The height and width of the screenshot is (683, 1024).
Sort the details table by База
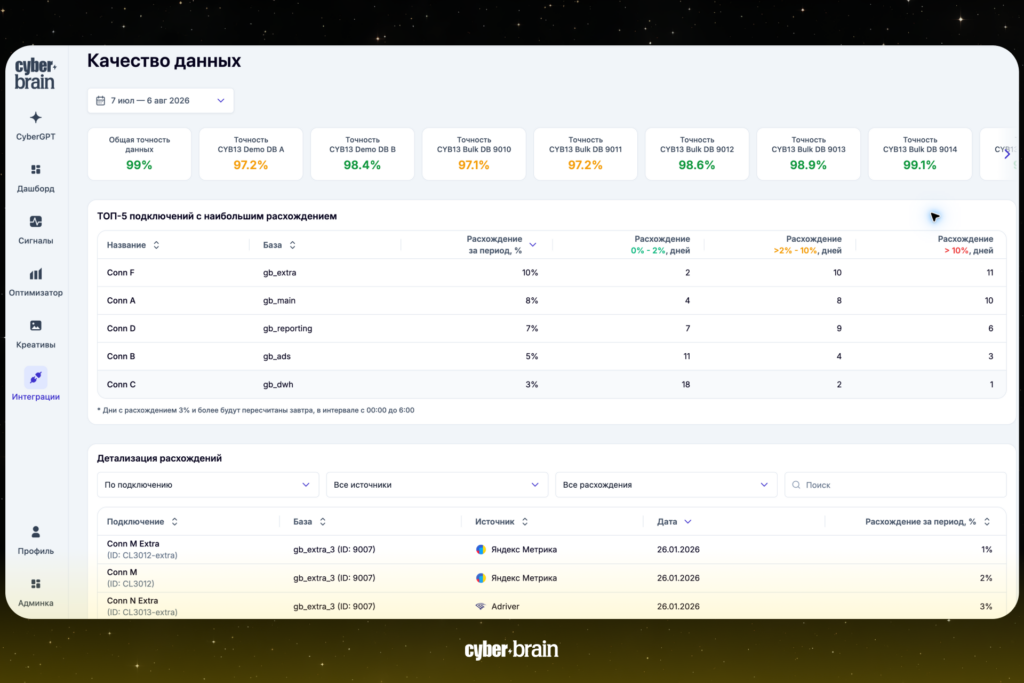[323, 522]
